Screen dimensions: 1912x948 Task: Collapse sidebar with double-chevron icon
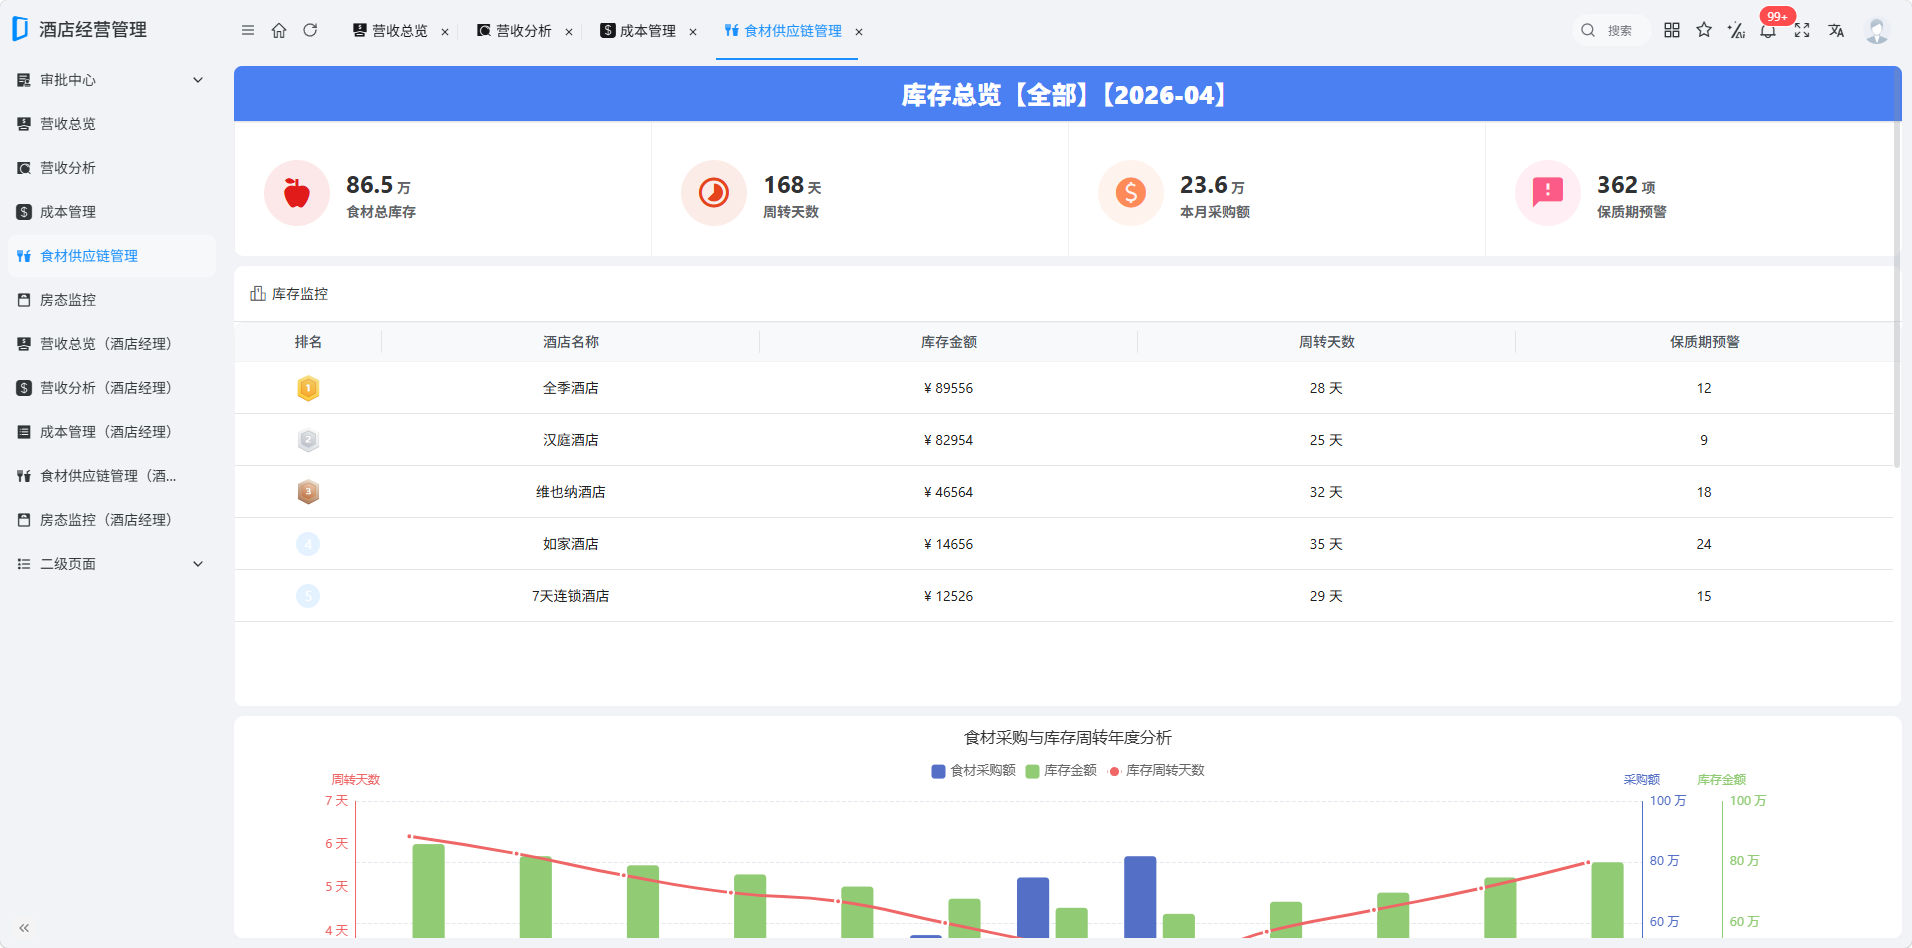point(24,928)
